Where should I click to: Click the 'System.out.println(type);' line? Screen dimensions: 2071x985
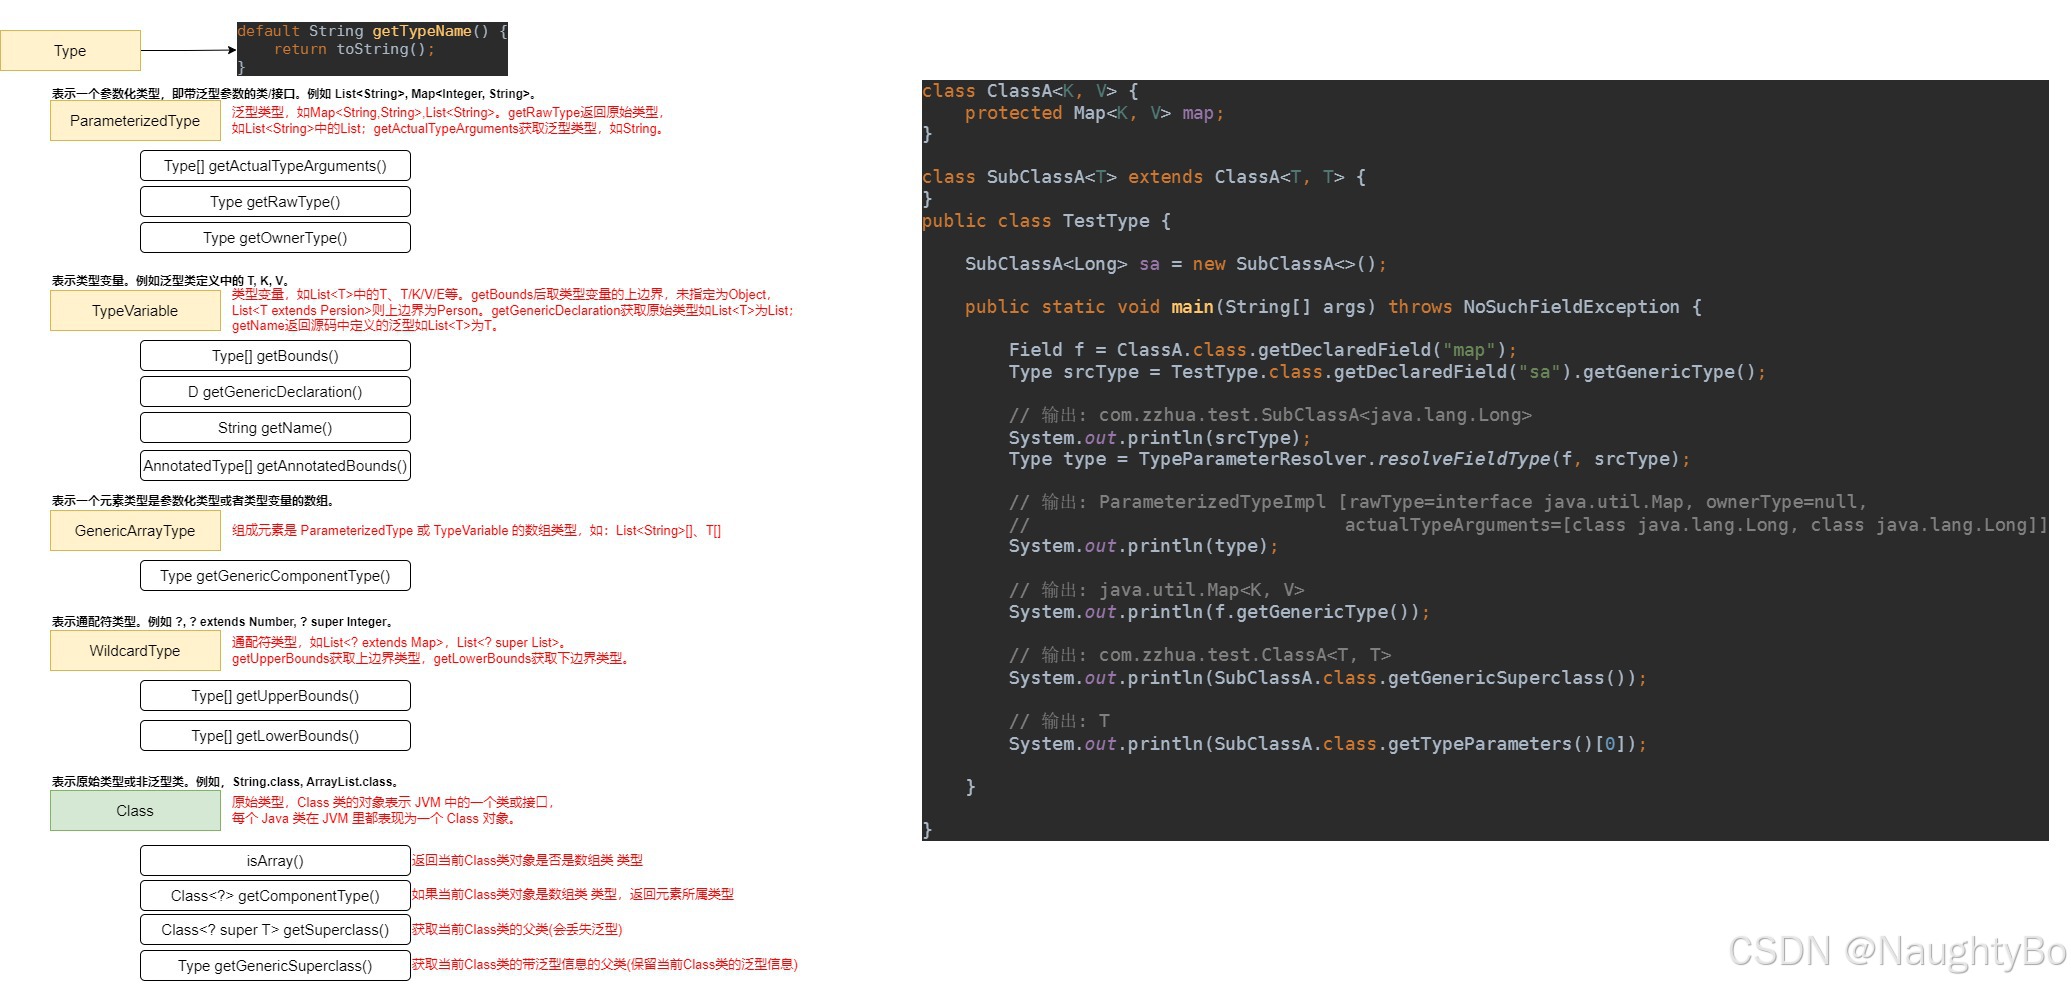[1143, 546]
